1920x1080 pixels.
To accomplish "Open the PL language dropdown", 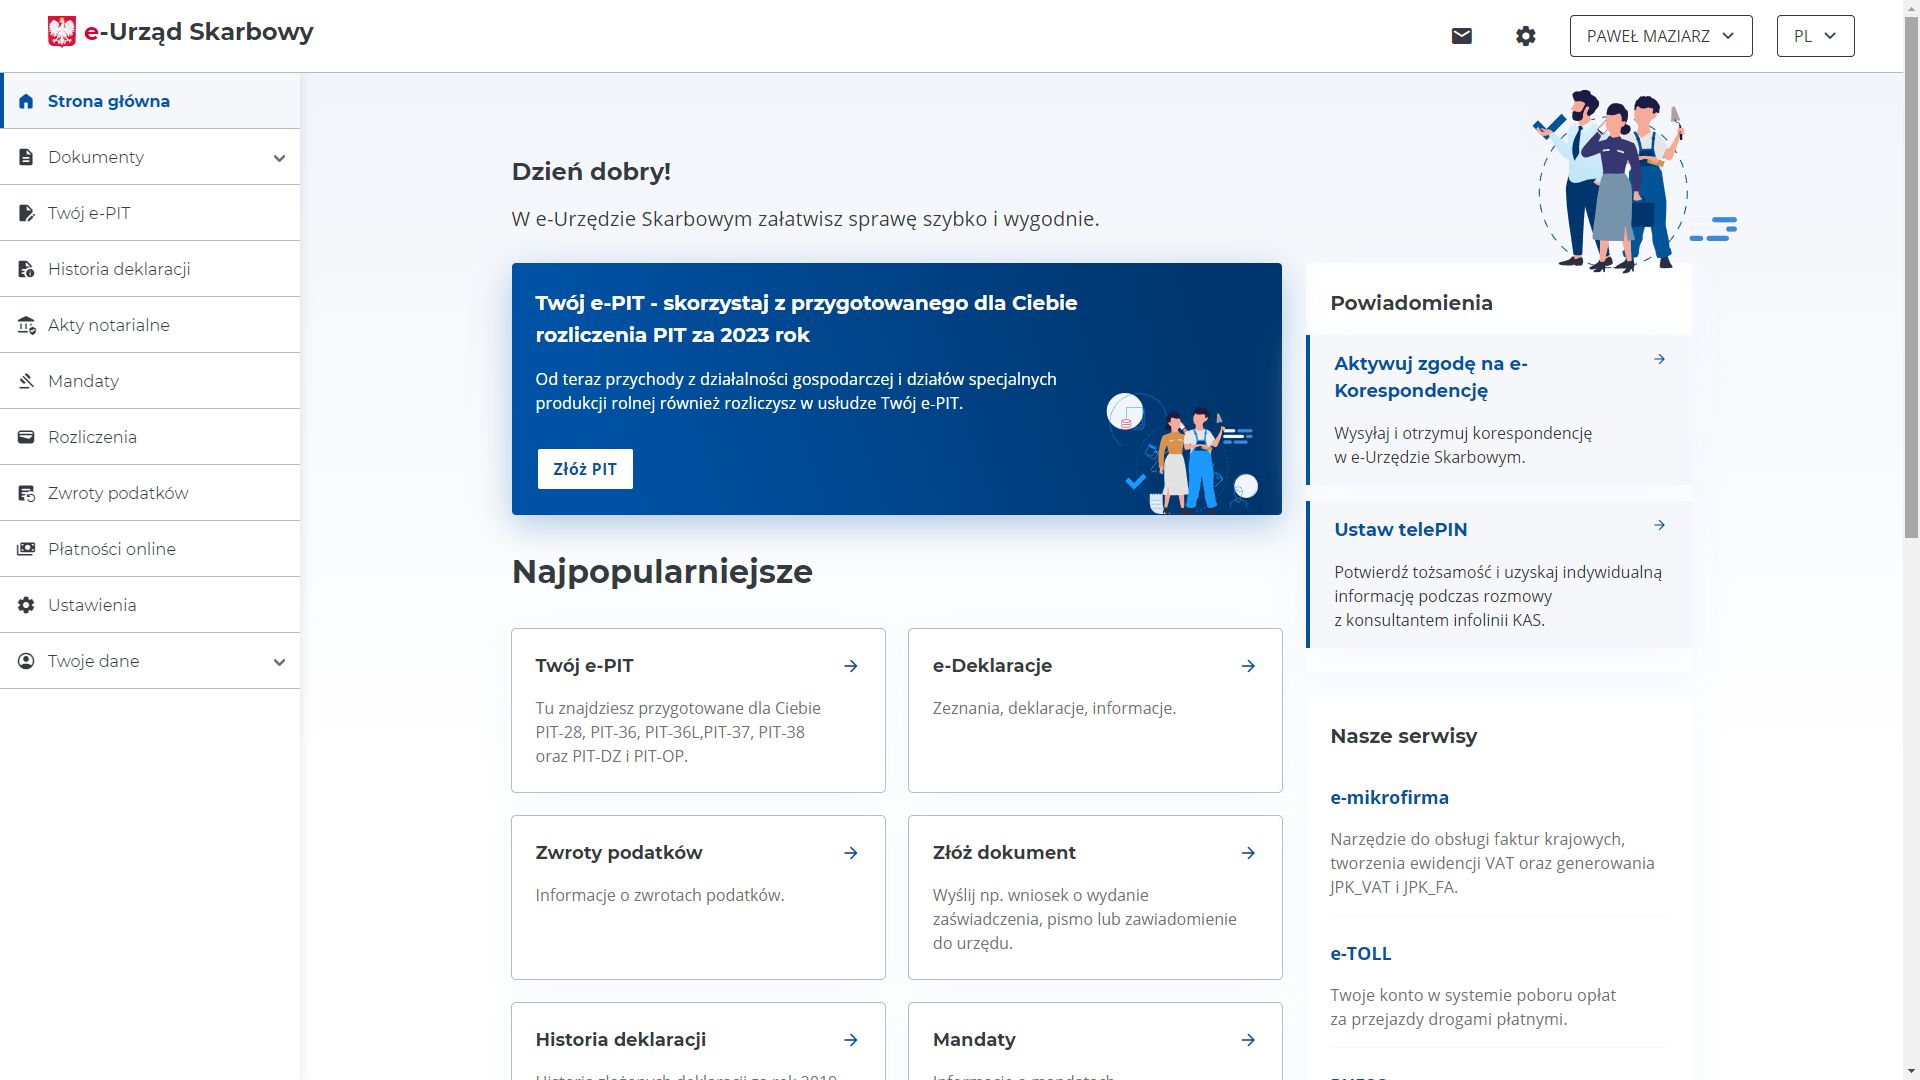I will 1815,36.
